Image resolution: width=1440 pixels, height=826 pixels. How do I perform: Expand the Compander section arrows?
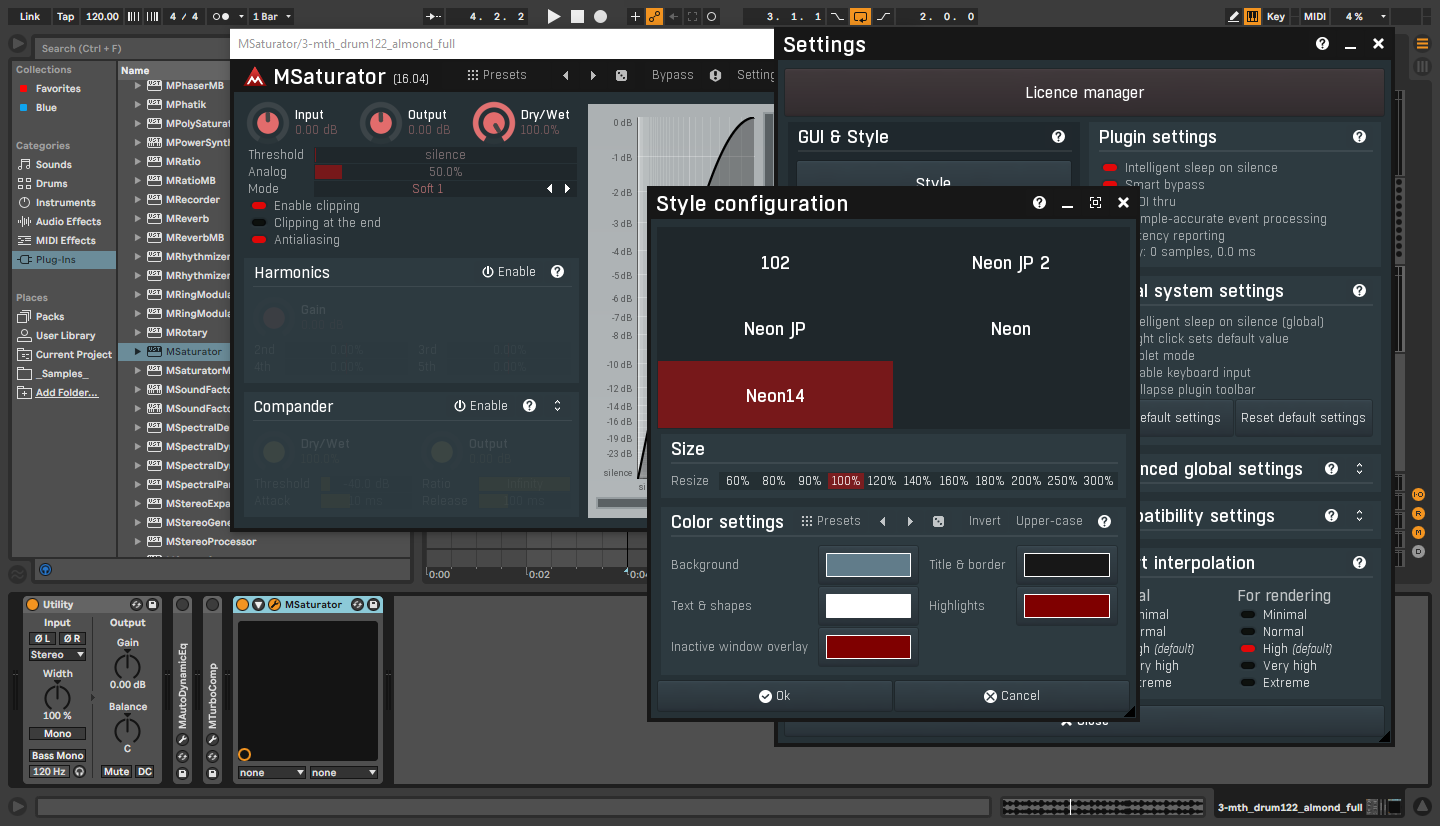[557, 406]
